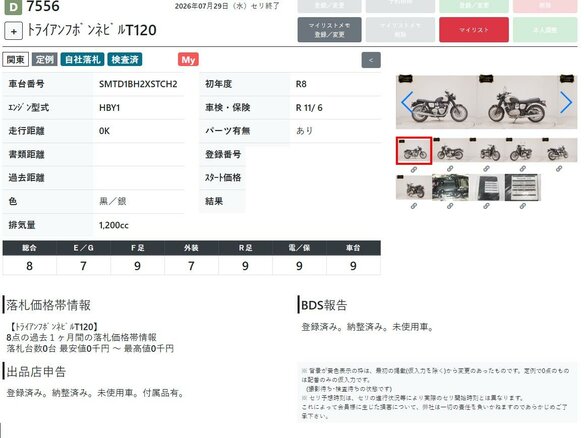
Task: Select the first thumbnail in the bottom row
Action: [414, 187]
